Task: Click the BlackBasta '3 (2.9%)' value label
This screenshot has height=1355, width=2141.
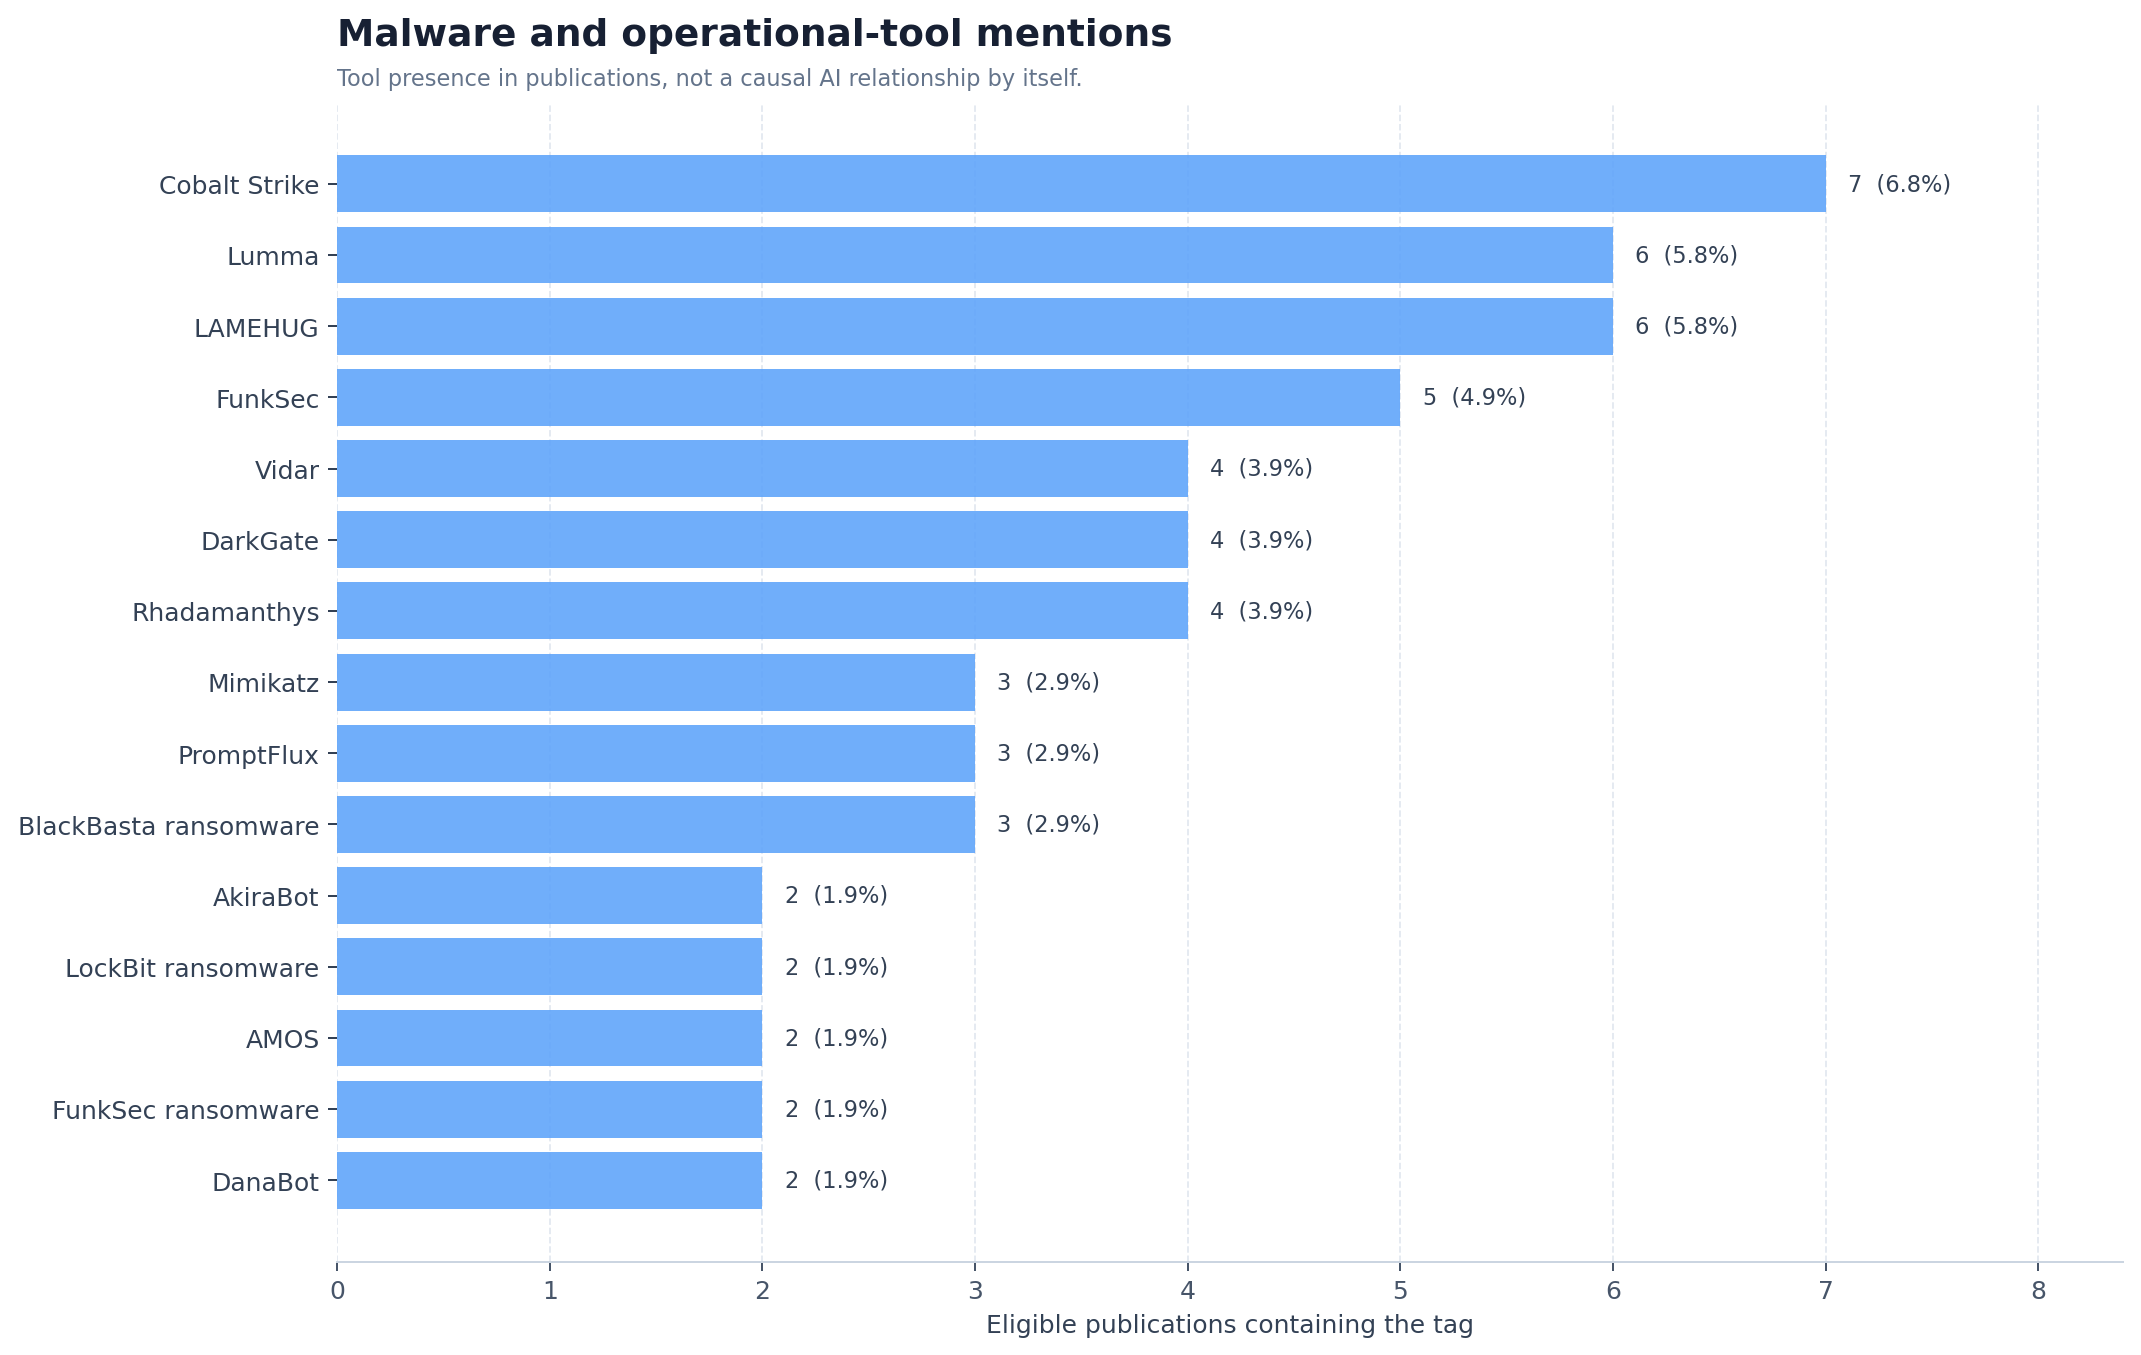Action: [x=1048, y=824]
